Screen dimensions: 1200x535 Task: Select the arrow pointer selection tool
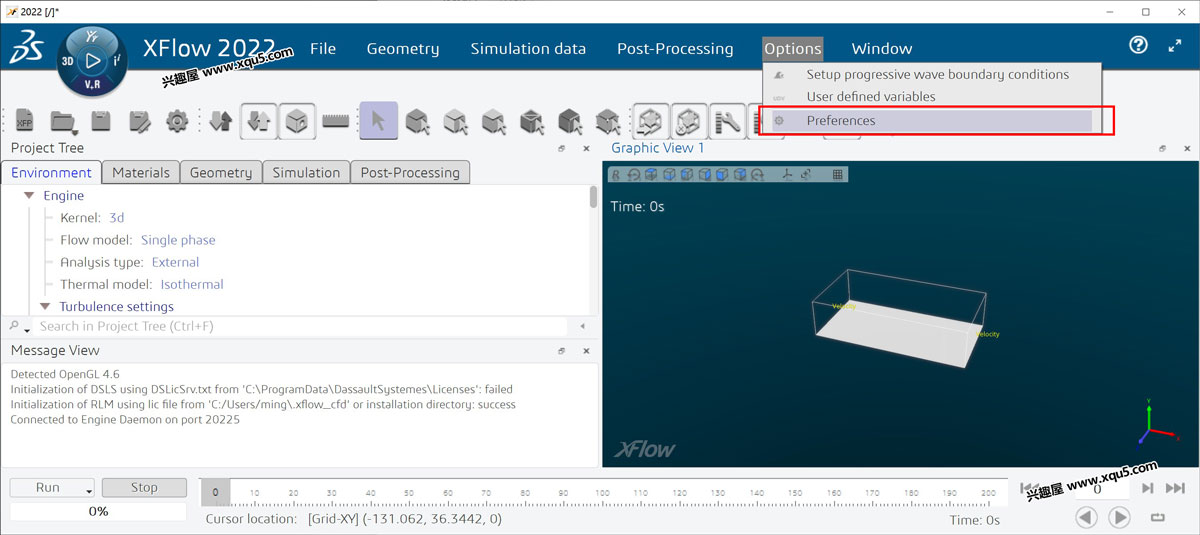point(378,122)
